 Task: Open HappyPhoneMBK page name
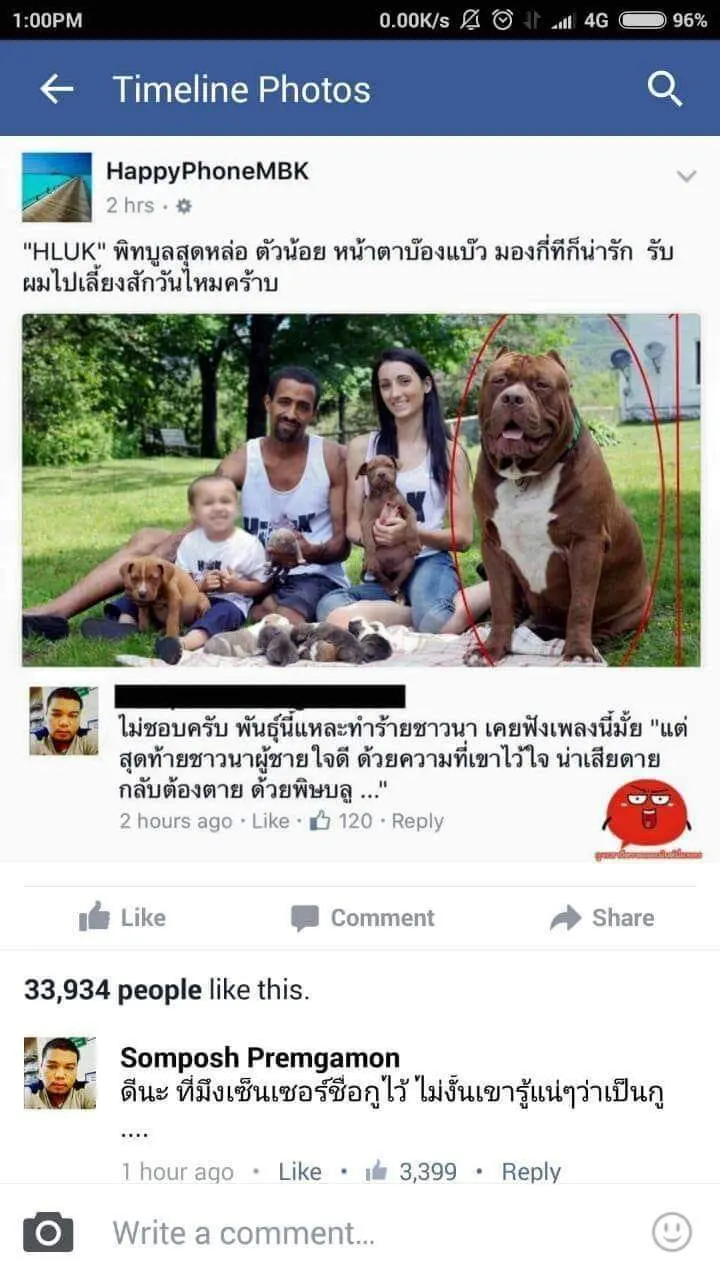point(207,171)
